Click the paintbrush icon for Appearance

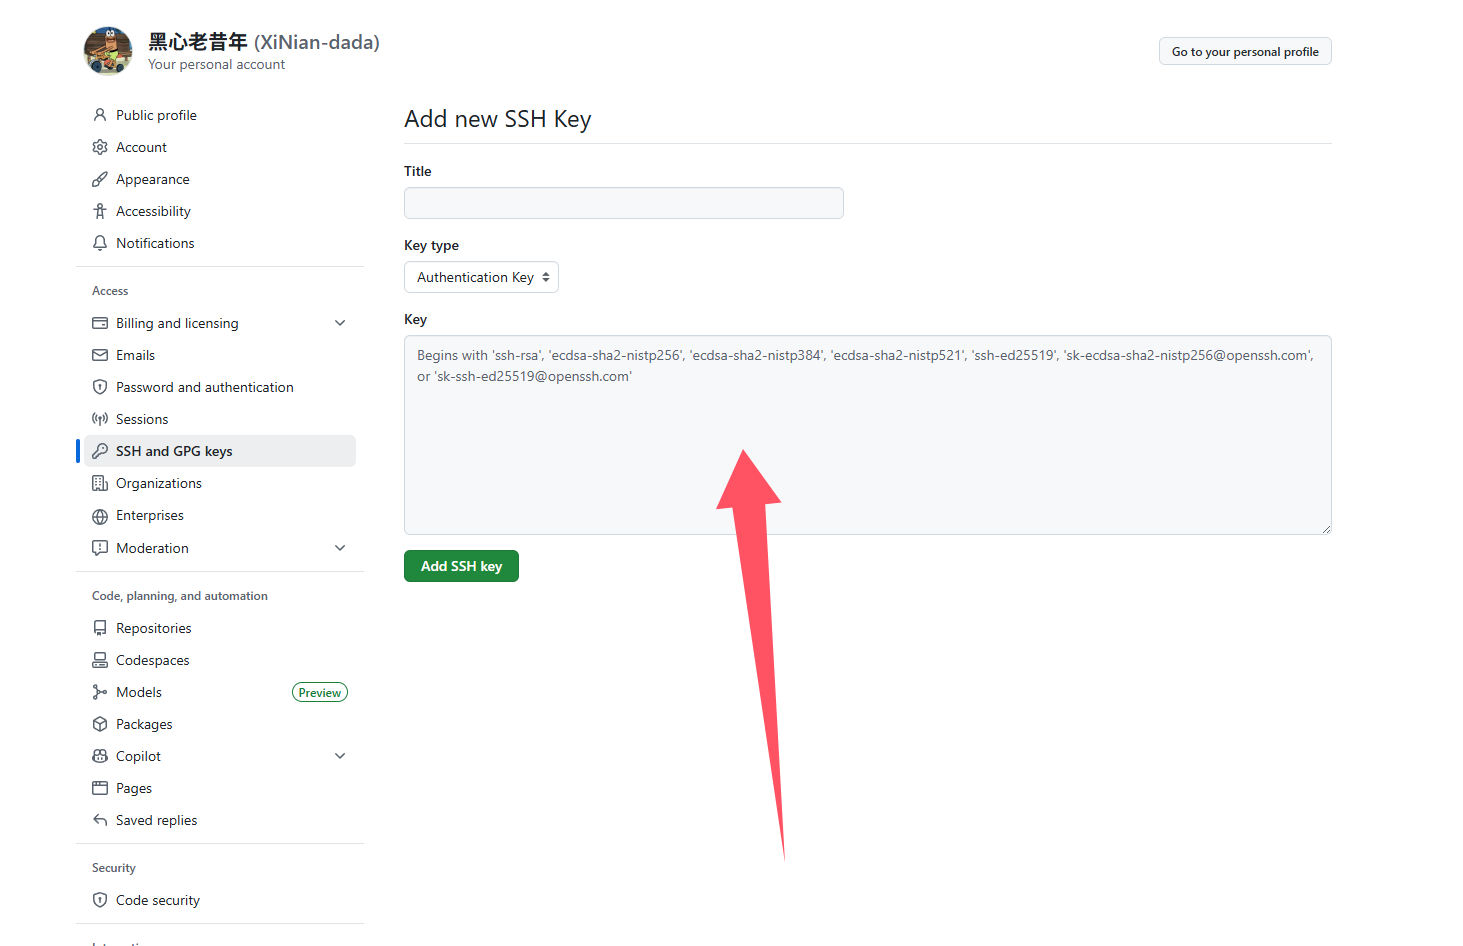click(100, 179)
